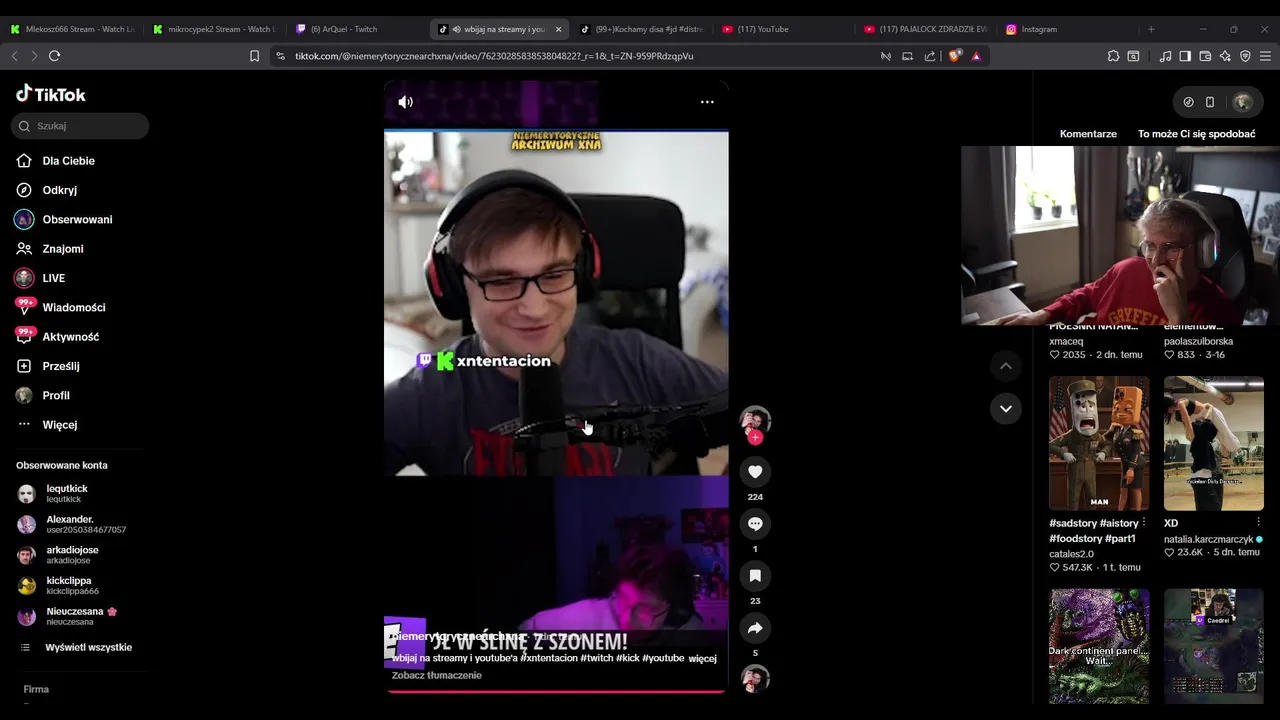Screen dimensions: 1280x720
Task: Open followed account lequtkick
Action: point(66,493)
